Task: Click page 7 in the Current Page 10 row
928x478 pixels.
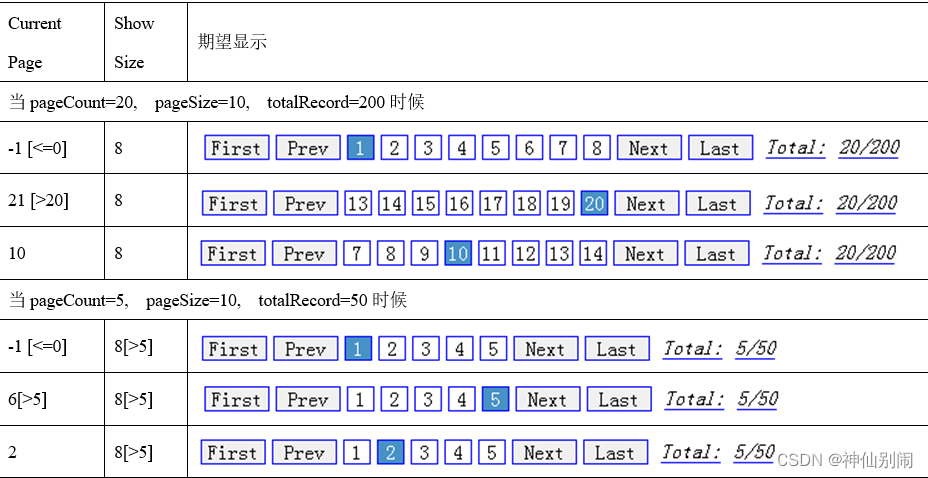Action: click(x=356, y=253)
